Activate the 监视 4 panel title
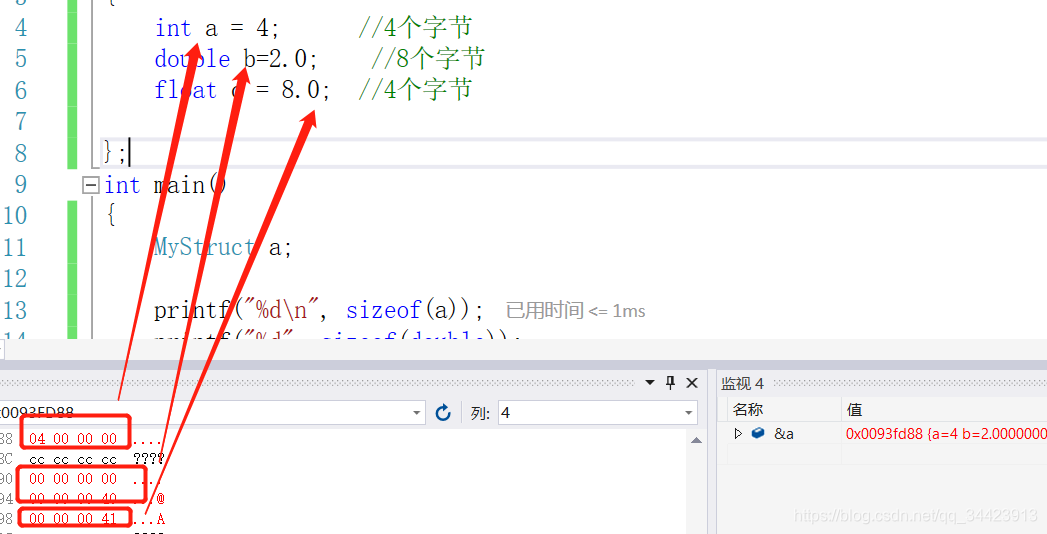This screenshot has width=1047, height=534. pyautogui.click(x=742, y=384)
